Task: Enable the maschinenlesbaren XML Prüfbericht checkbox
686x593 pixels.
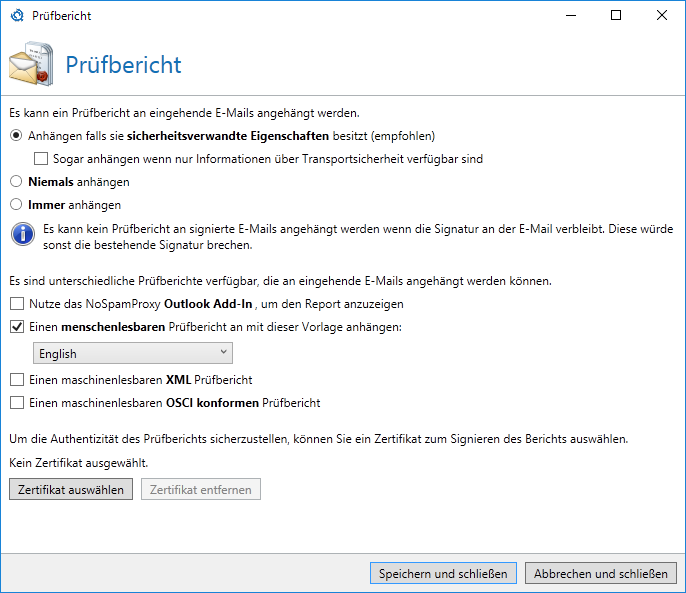Action: [17, 379]
